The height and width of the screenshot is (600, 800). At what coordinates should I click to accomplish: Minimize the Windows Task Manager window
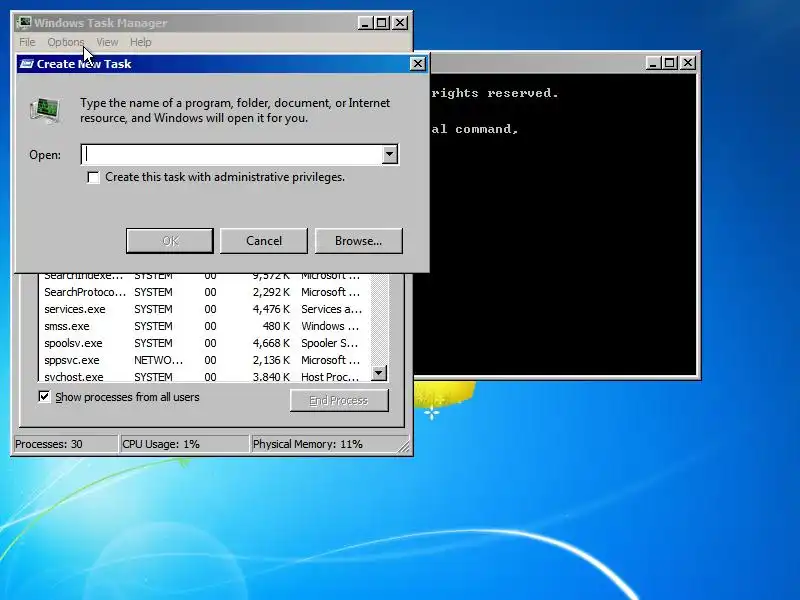point(365,22)
